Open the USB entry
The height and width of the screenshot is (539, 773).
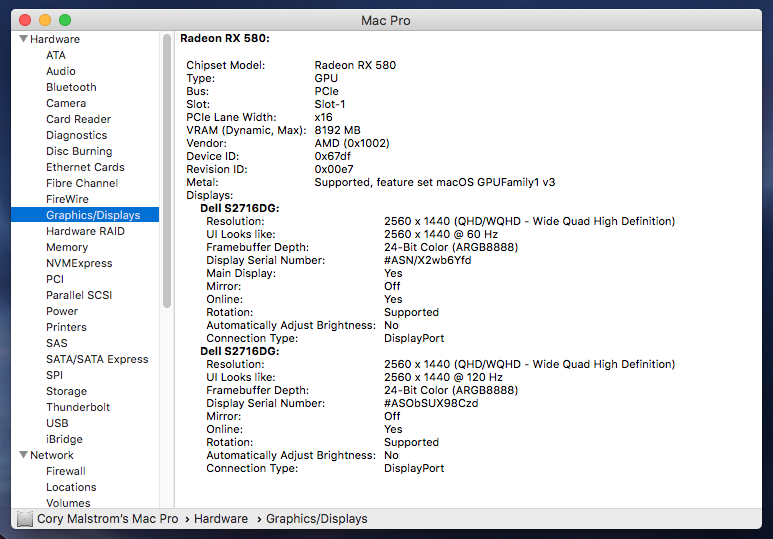[57, 423]
